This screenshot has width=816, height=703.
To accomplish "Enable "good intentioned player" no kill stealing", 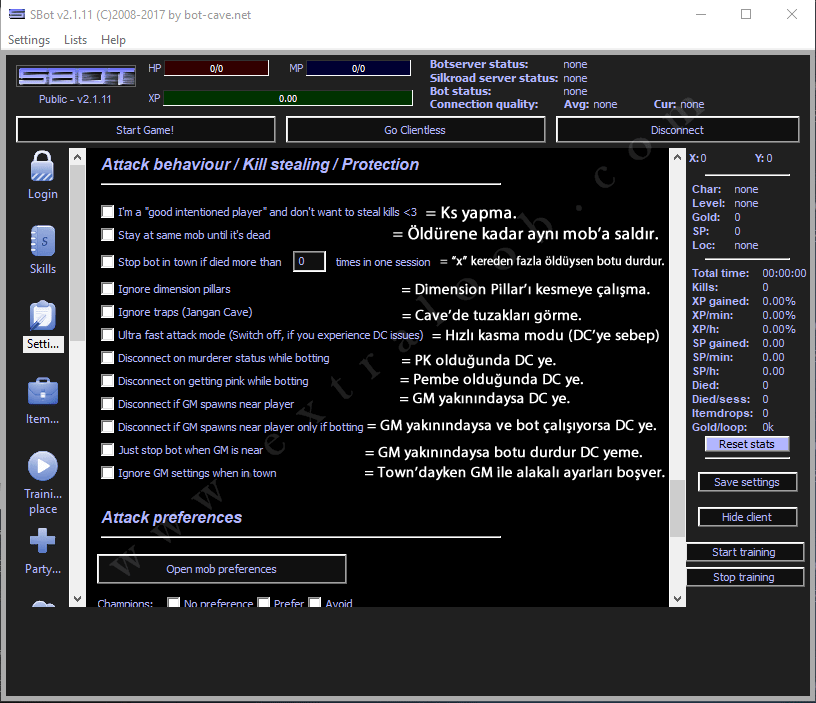I will (108, 212).
